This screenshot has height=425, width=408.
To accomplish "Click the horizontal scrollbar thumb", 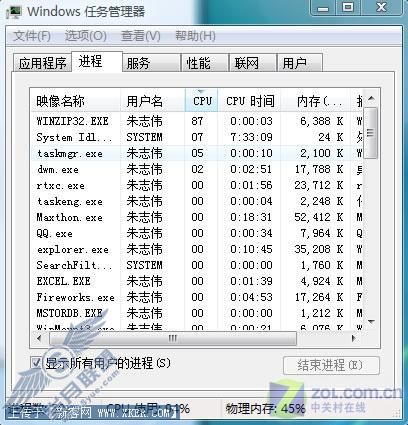I will click(x=173, y=339).
